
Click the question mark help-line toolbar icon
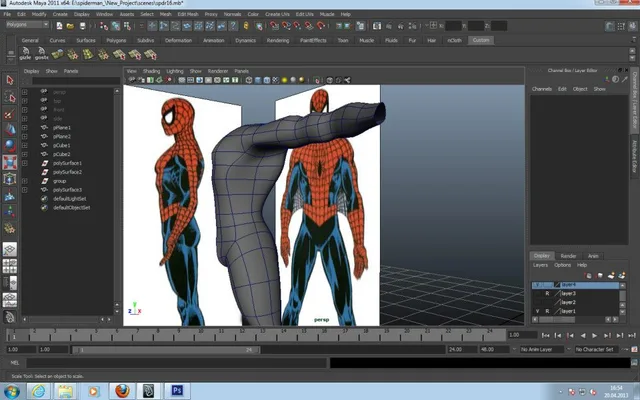233,26
